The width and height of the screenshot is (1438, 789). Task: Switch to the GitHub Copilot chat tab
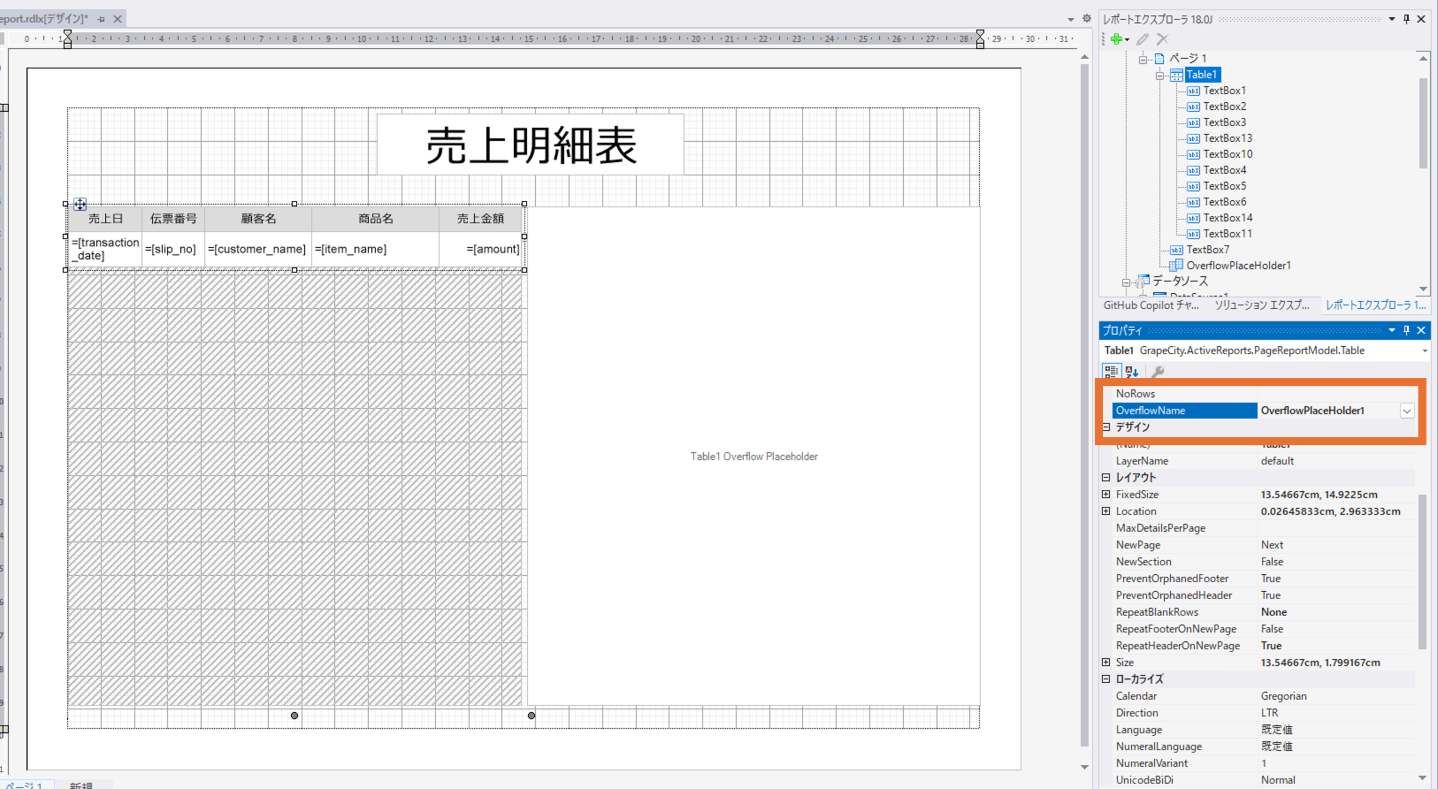tap(1149, 305)
